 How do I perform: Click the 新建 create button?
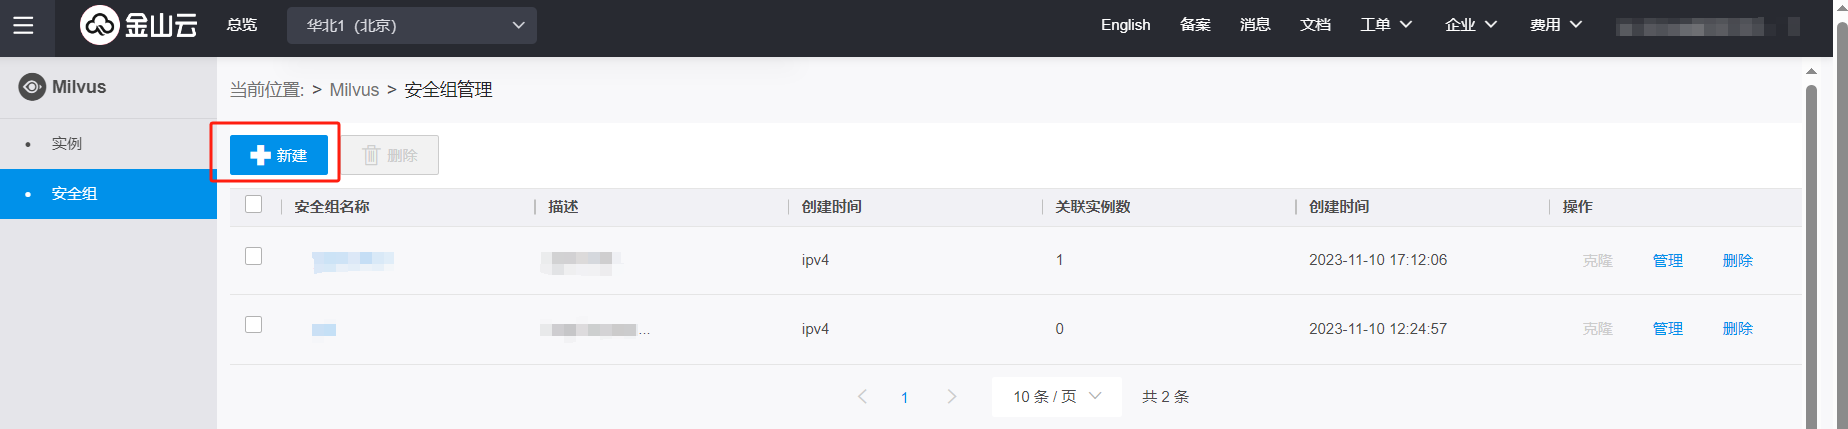coord(279,155)
